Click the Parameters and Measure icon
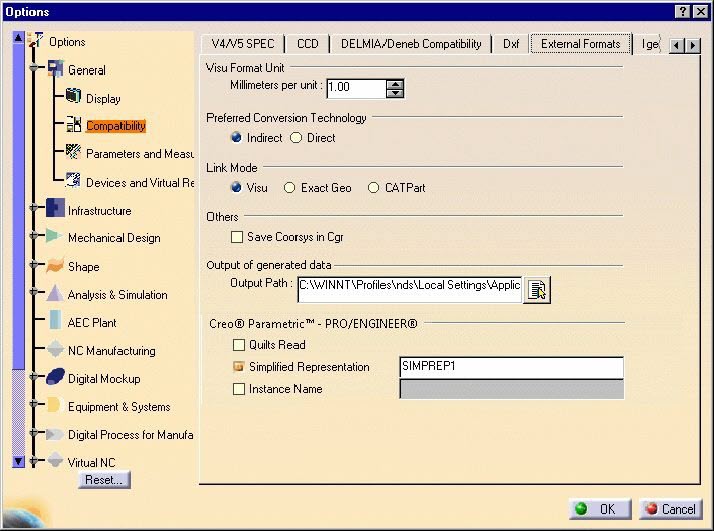Viewport: 714px width, 531px height. [x=74, y=154]
